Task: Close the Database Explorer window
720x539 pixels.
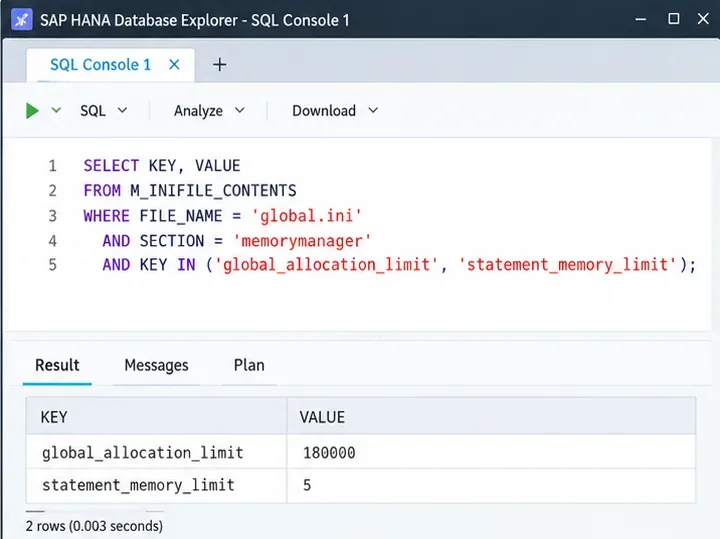Action: coord(703,19)
